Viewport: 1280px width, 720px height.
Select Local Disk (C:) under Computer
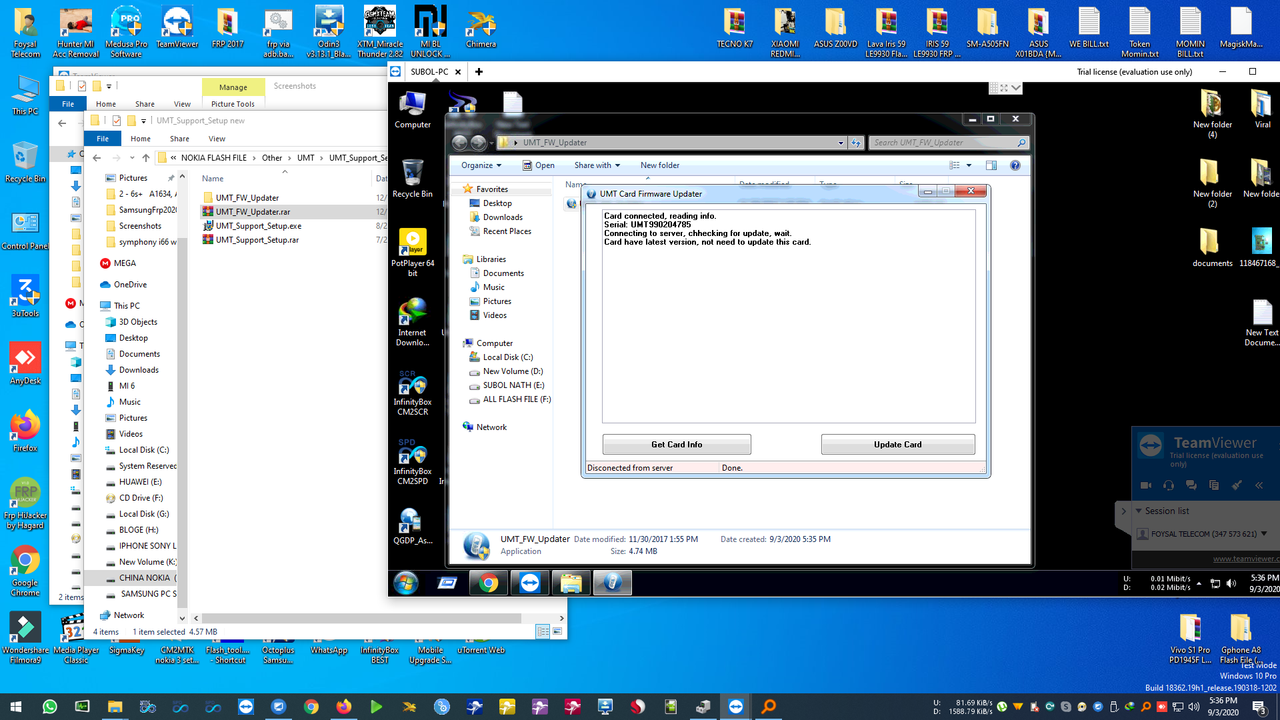click(507, 357)
